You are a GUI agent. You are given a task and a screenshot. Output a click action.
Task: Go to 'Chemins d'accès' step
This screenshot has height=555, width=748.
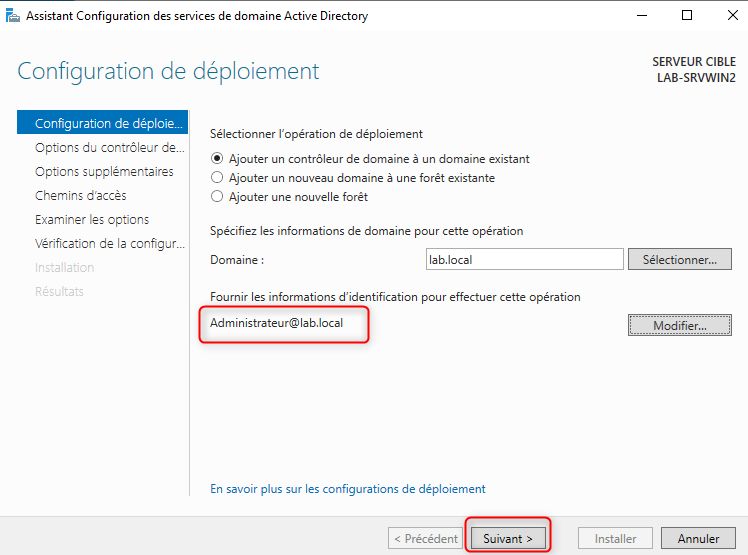click(x=81, y=195)
